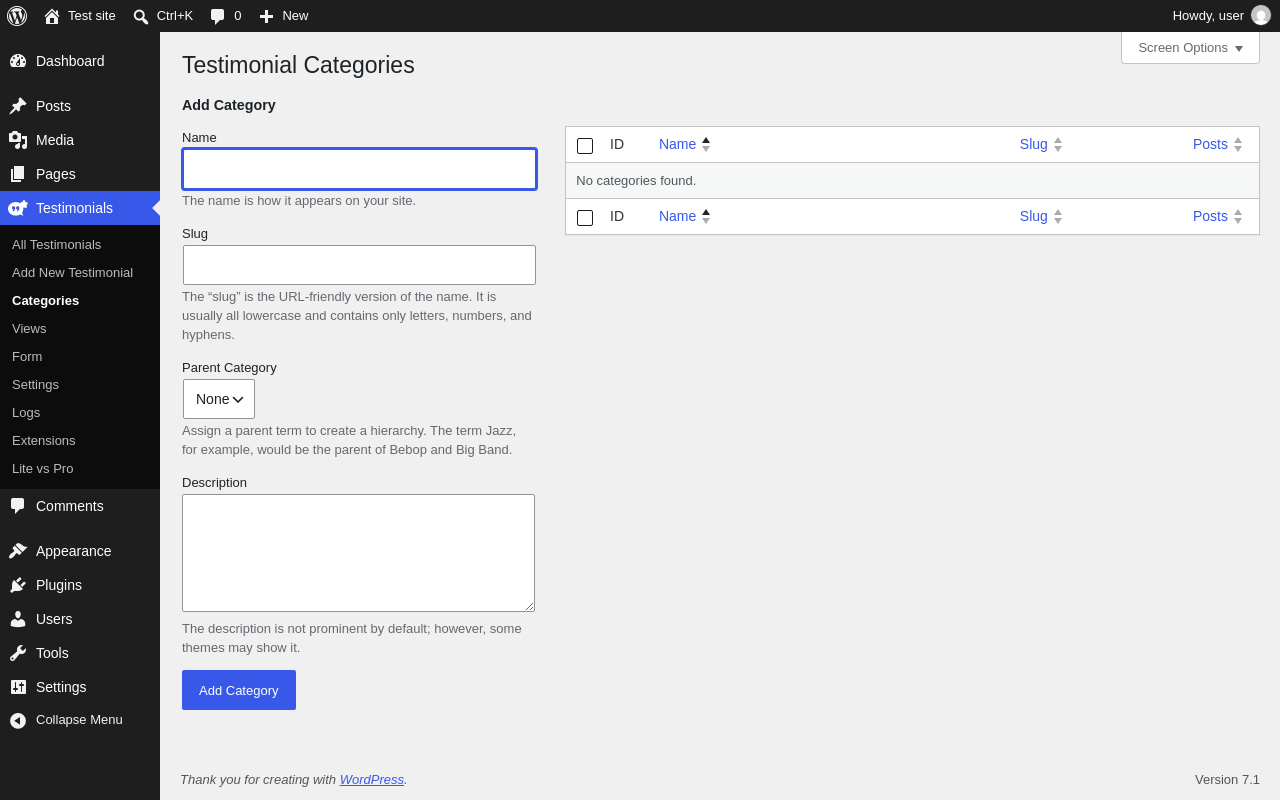Click the Media icon in the sidebar

[18, 140]
